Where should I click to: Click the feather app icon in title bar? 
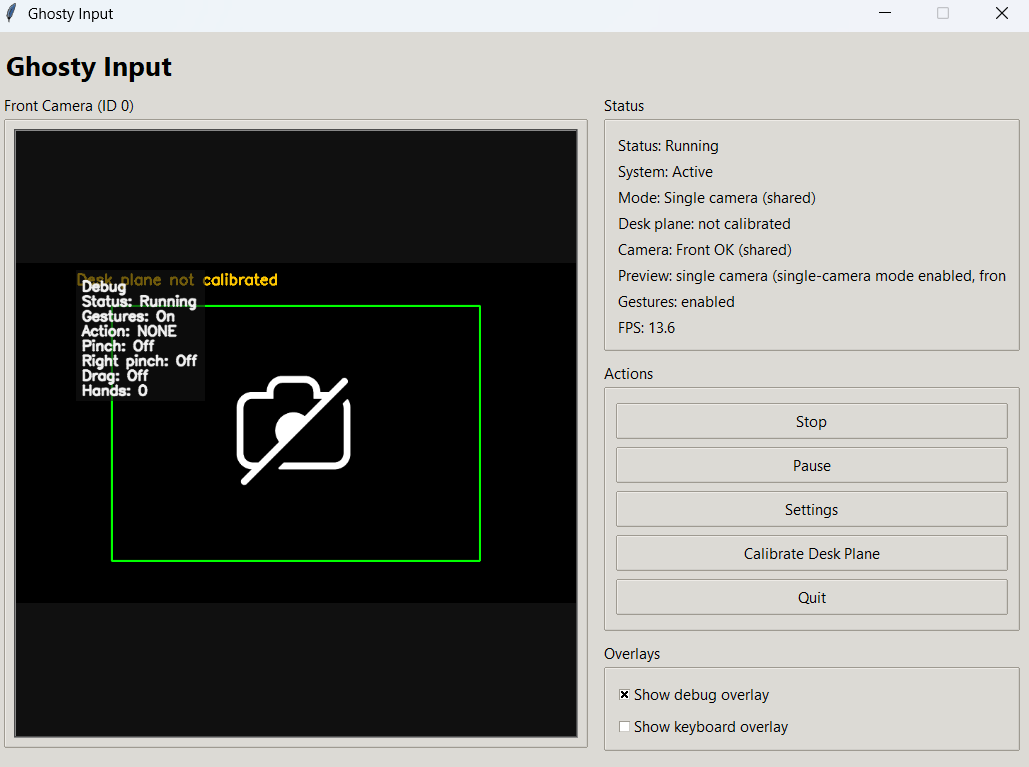(11, 13)
